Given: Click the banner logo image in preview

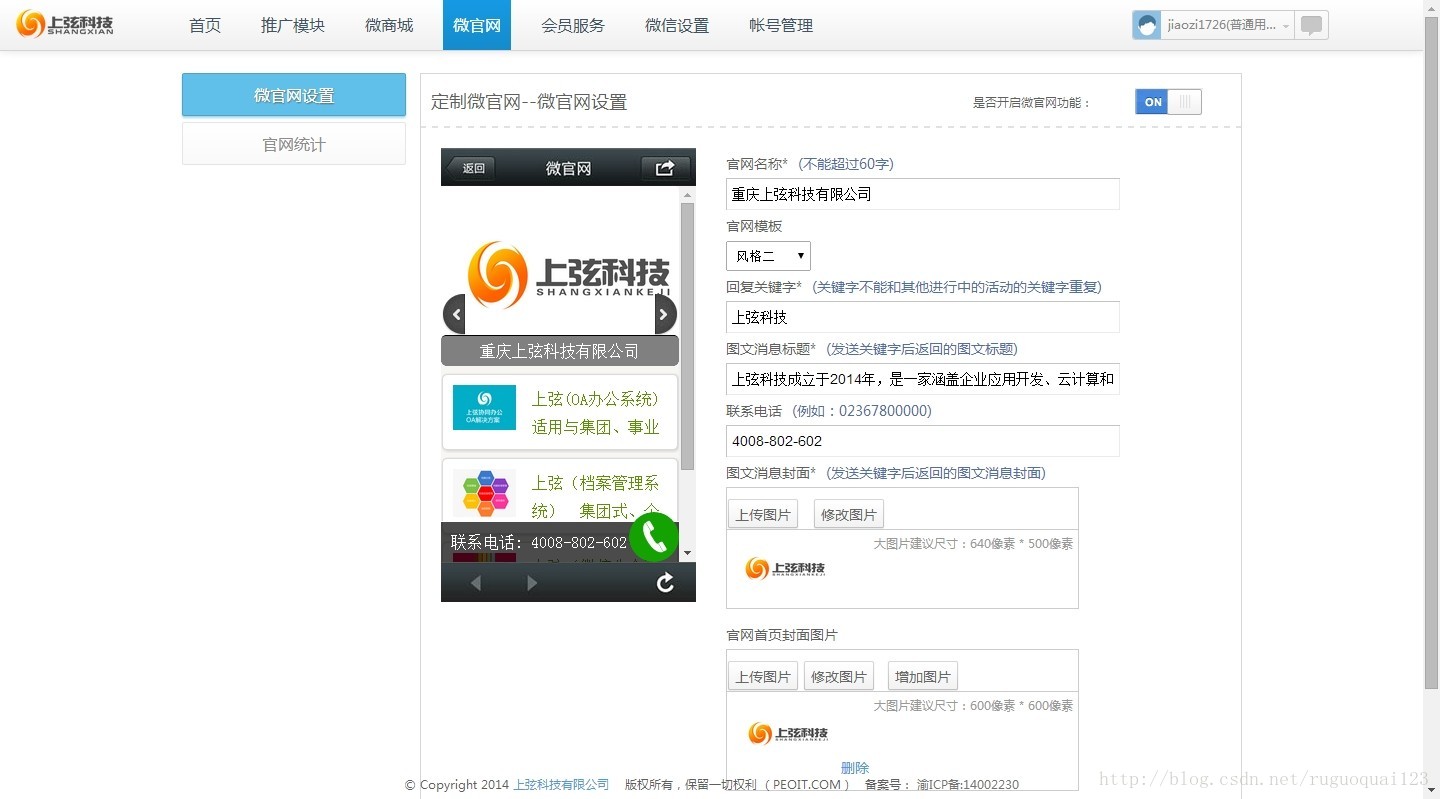Looking at the screenshot, I should pos(568,274).
